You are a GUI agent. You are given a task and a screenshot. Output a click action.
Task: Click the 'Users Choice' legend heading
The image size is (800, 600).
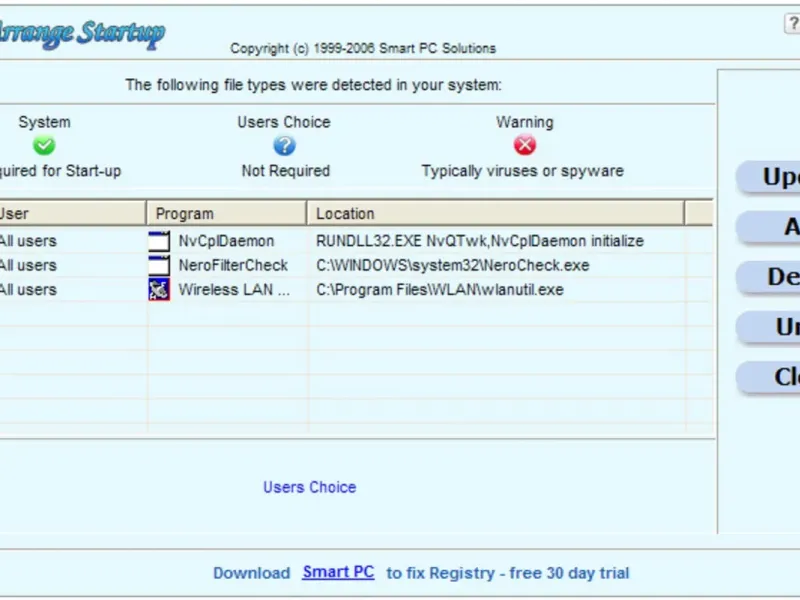pos(284,122)
